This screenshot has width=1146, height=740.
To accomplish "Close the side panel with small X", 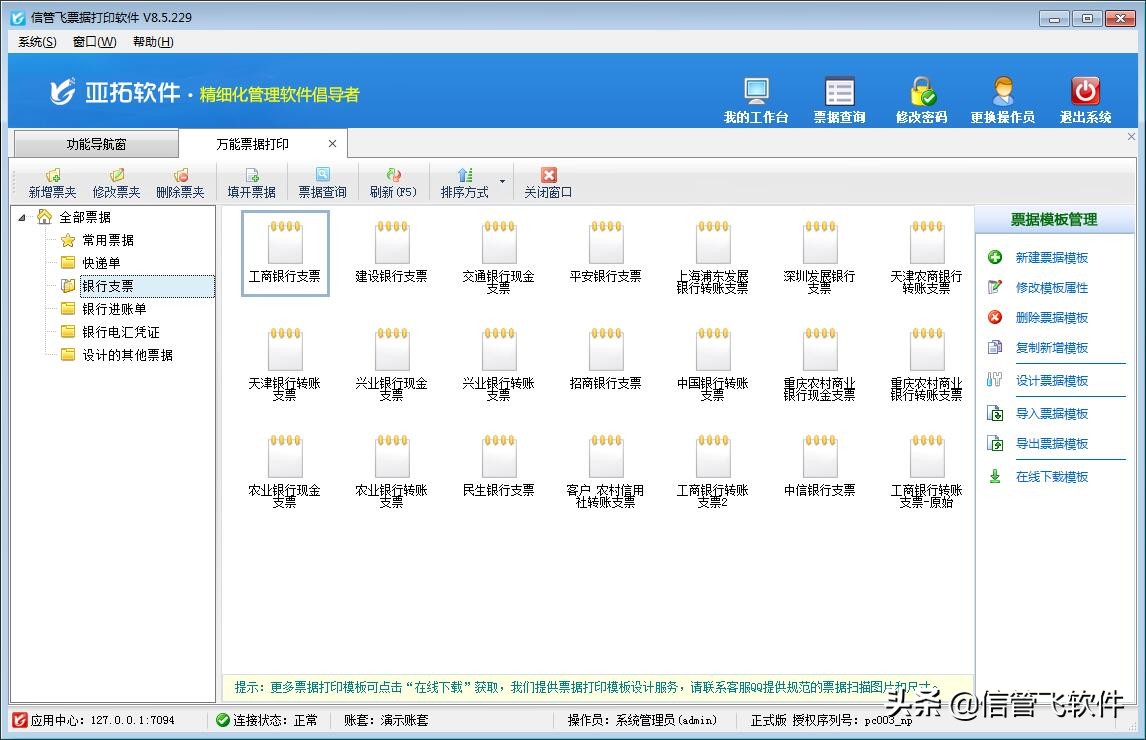I will pyautogui.click(x=1131, y=137).
